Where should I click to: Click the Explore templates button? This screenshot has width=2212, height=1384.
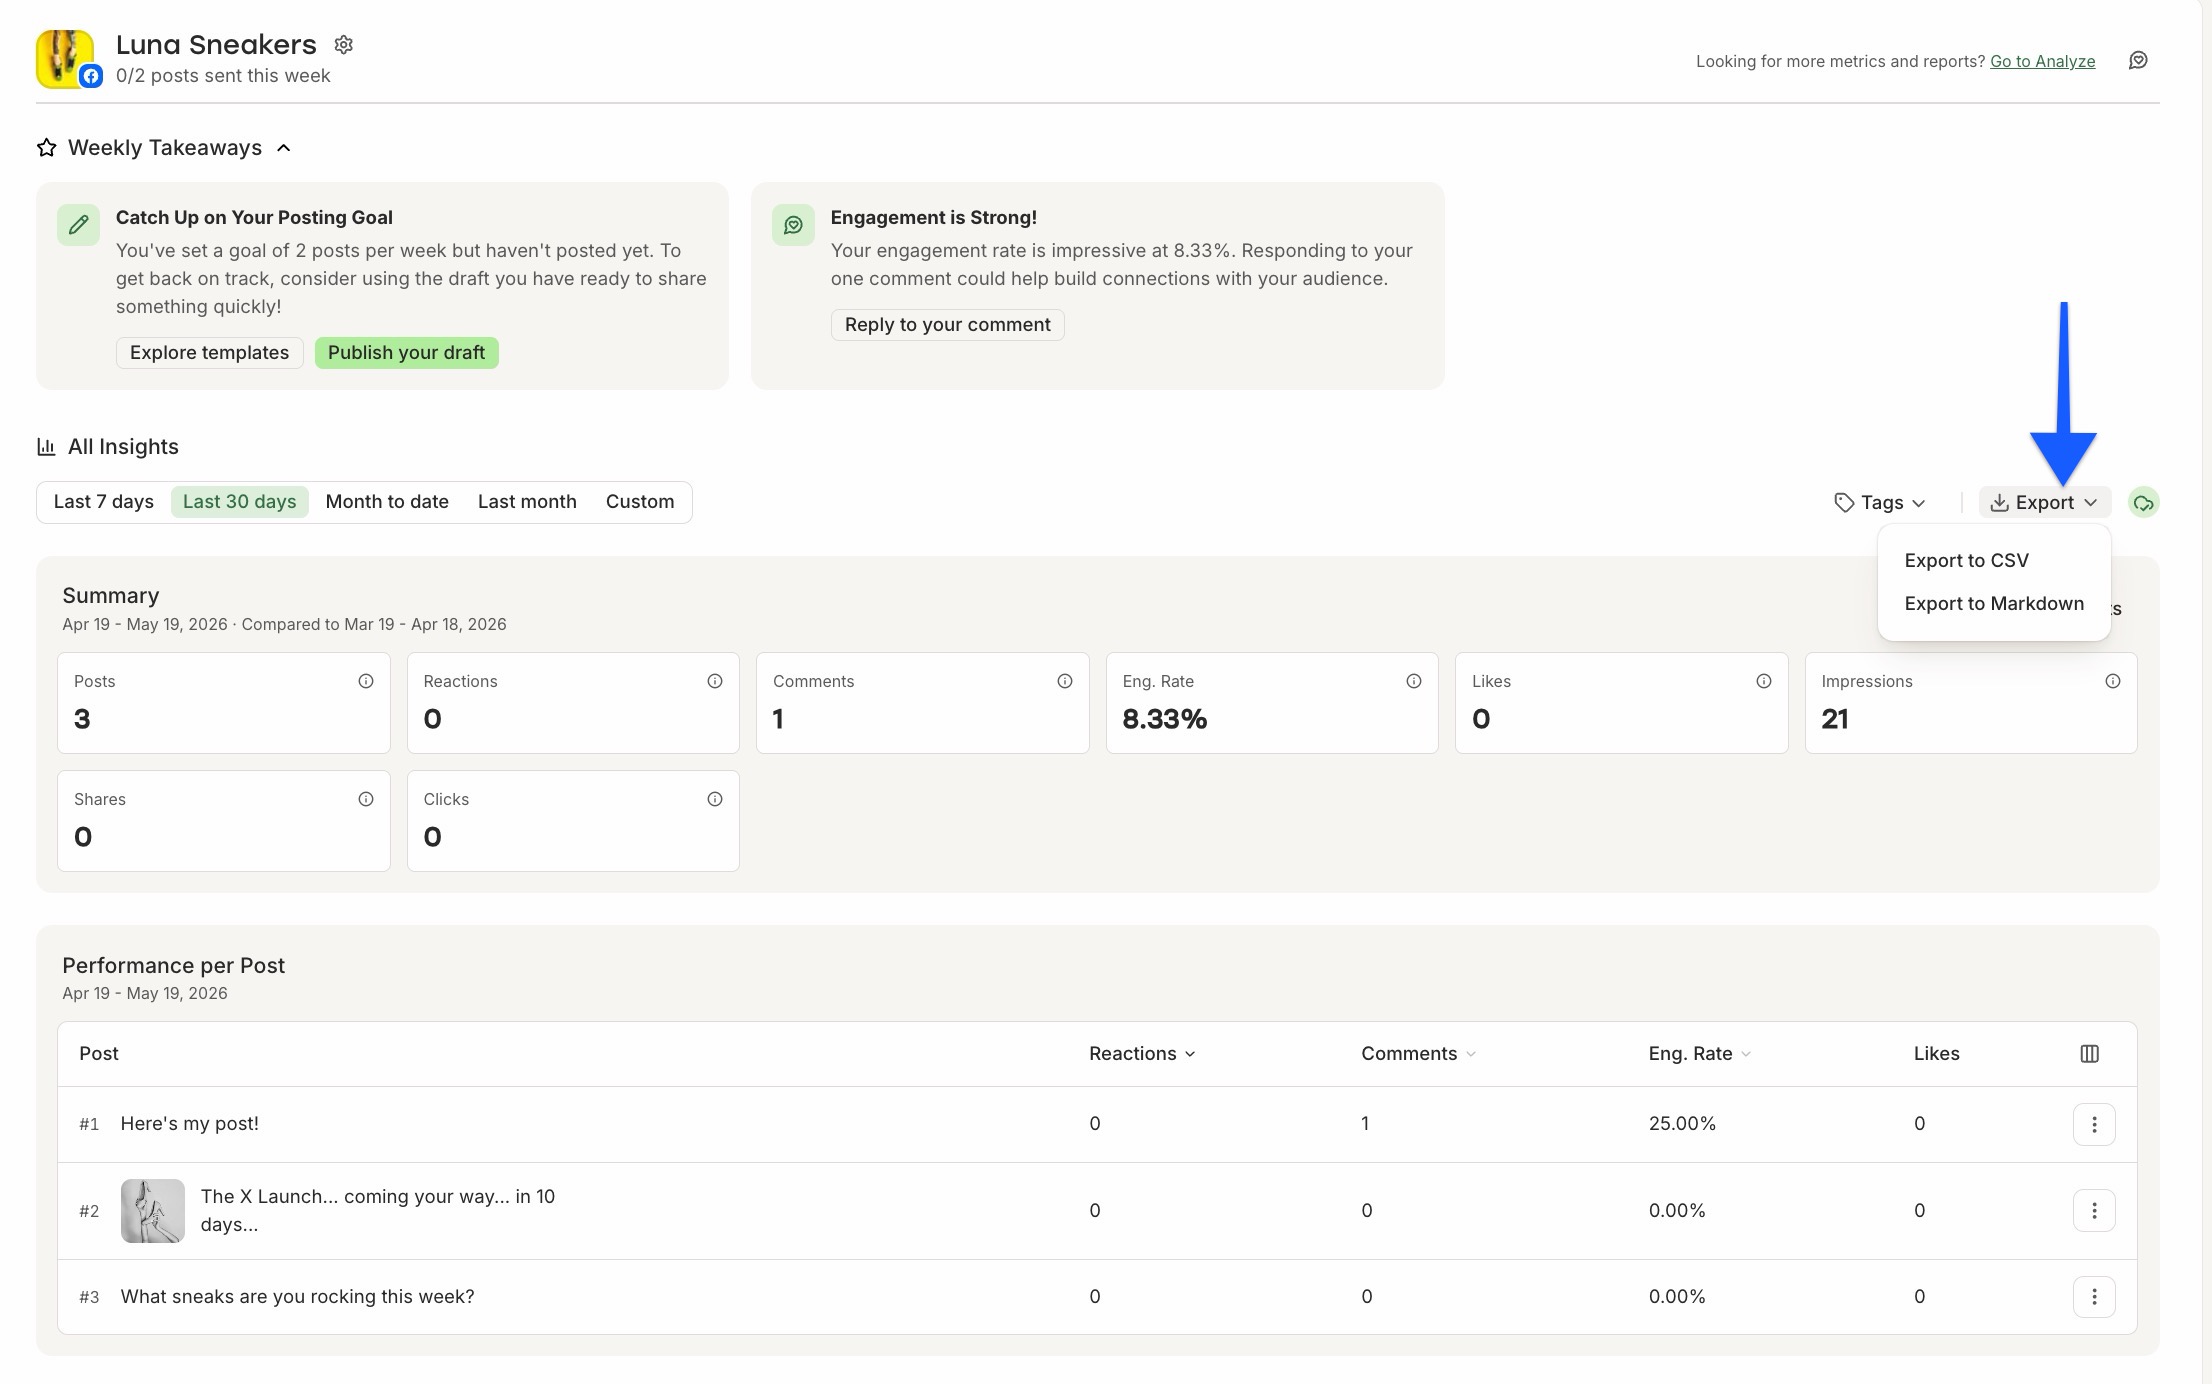coord(209,353)
